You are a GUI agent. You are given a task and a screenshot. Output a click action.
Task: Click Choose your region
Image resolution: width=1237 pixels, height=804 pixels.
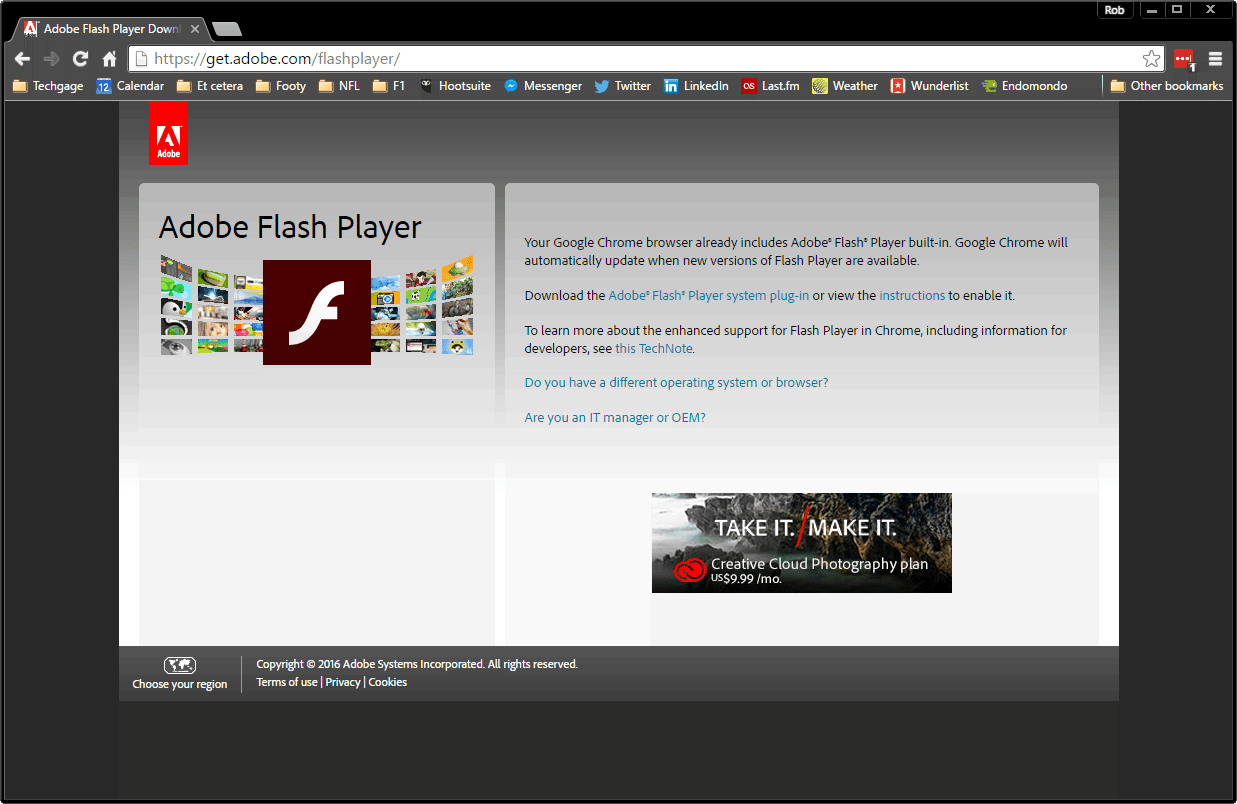click(180, 685)
